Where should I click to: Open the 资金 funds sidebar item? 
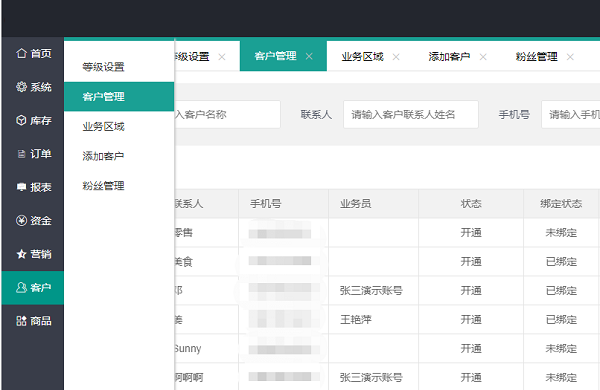click(33, 221)
